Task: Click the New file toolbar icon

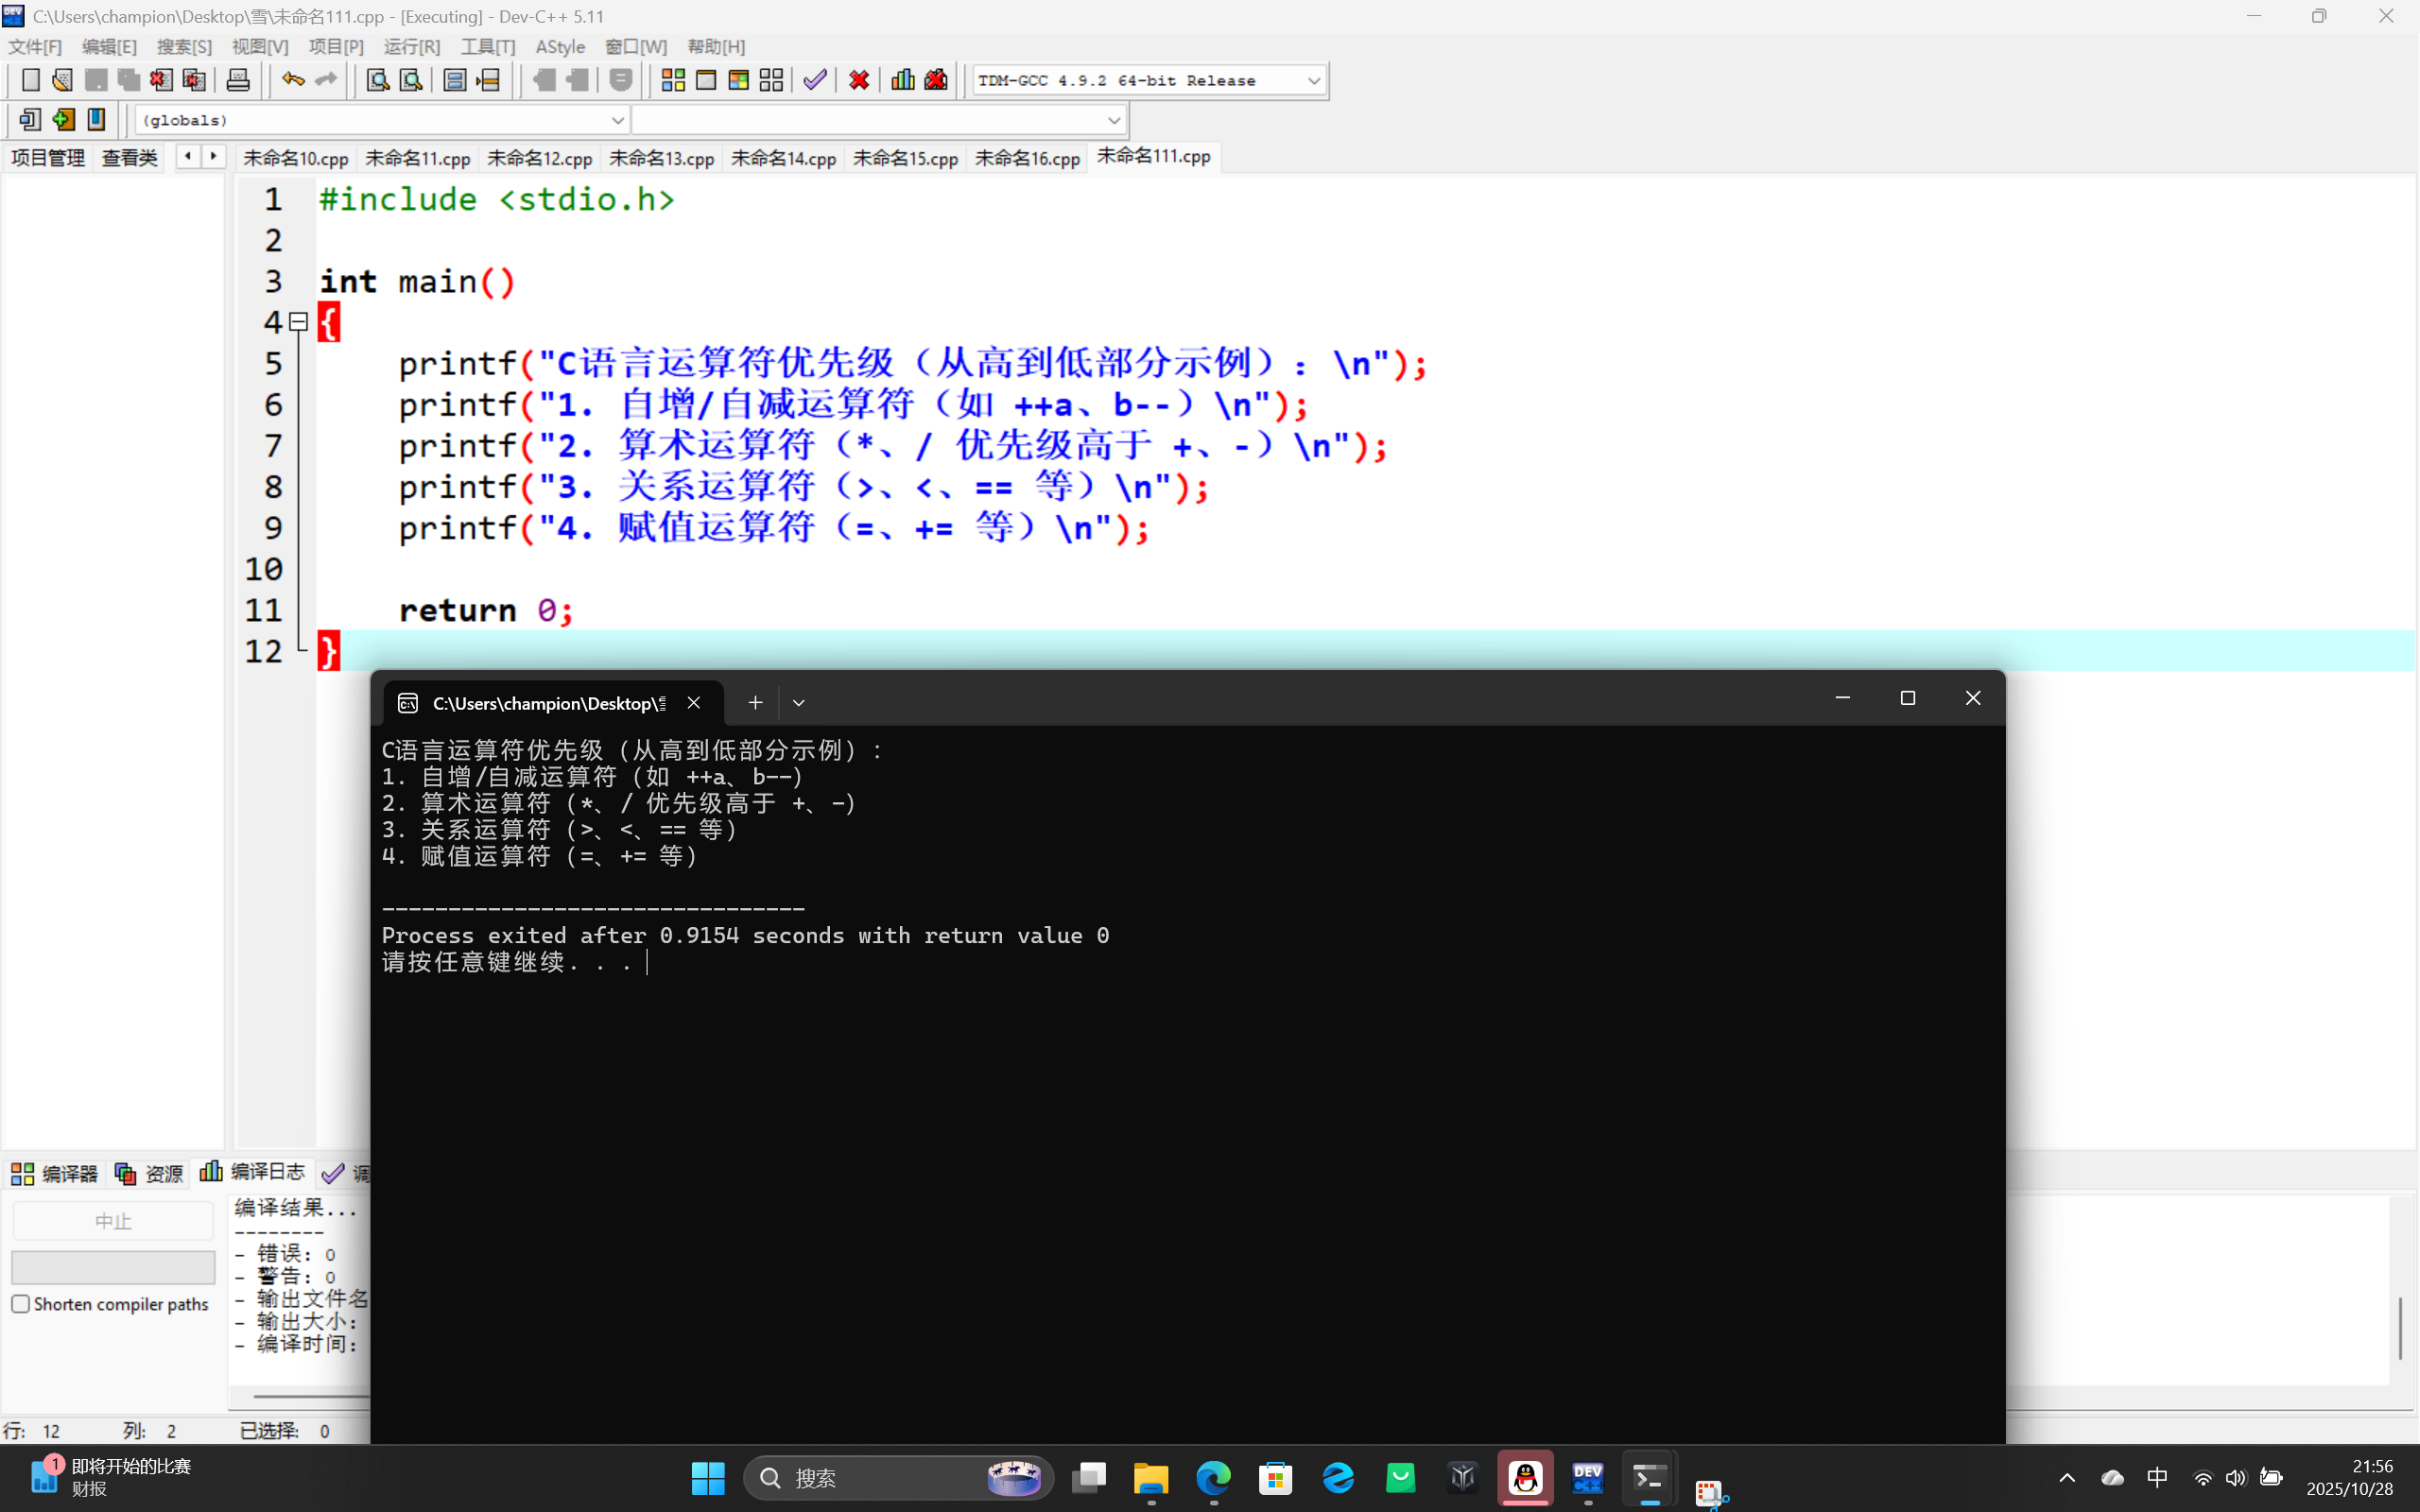Action: click(30, 80)
